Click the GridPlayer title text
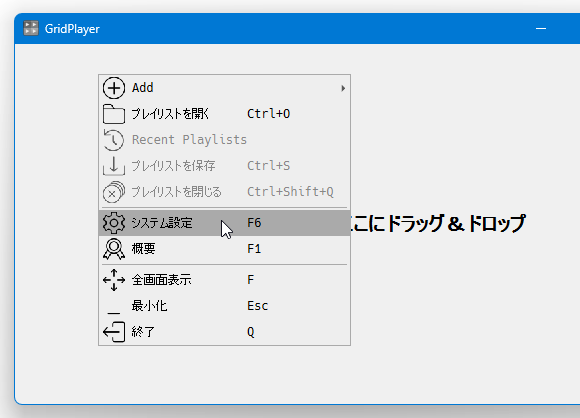Viewport: 580px width, 418px height. (x=72, y=29)
